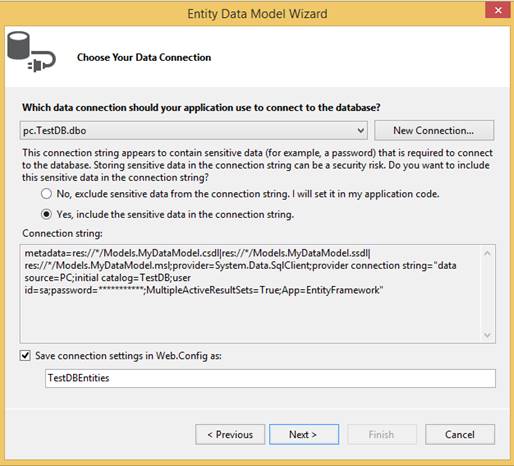
Task: Close the Entity Data Model Wizard
Action: click(498, 10)
